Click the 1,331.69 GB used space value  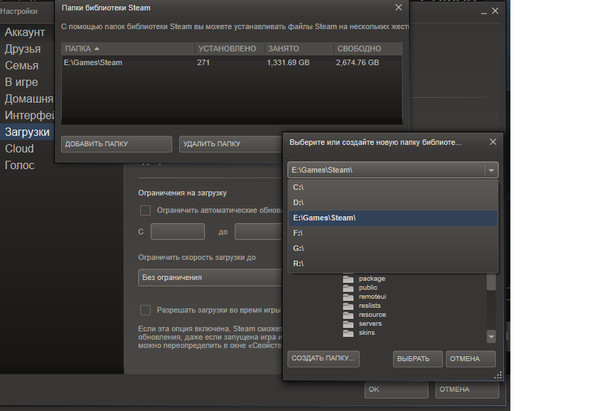point(288,63)
